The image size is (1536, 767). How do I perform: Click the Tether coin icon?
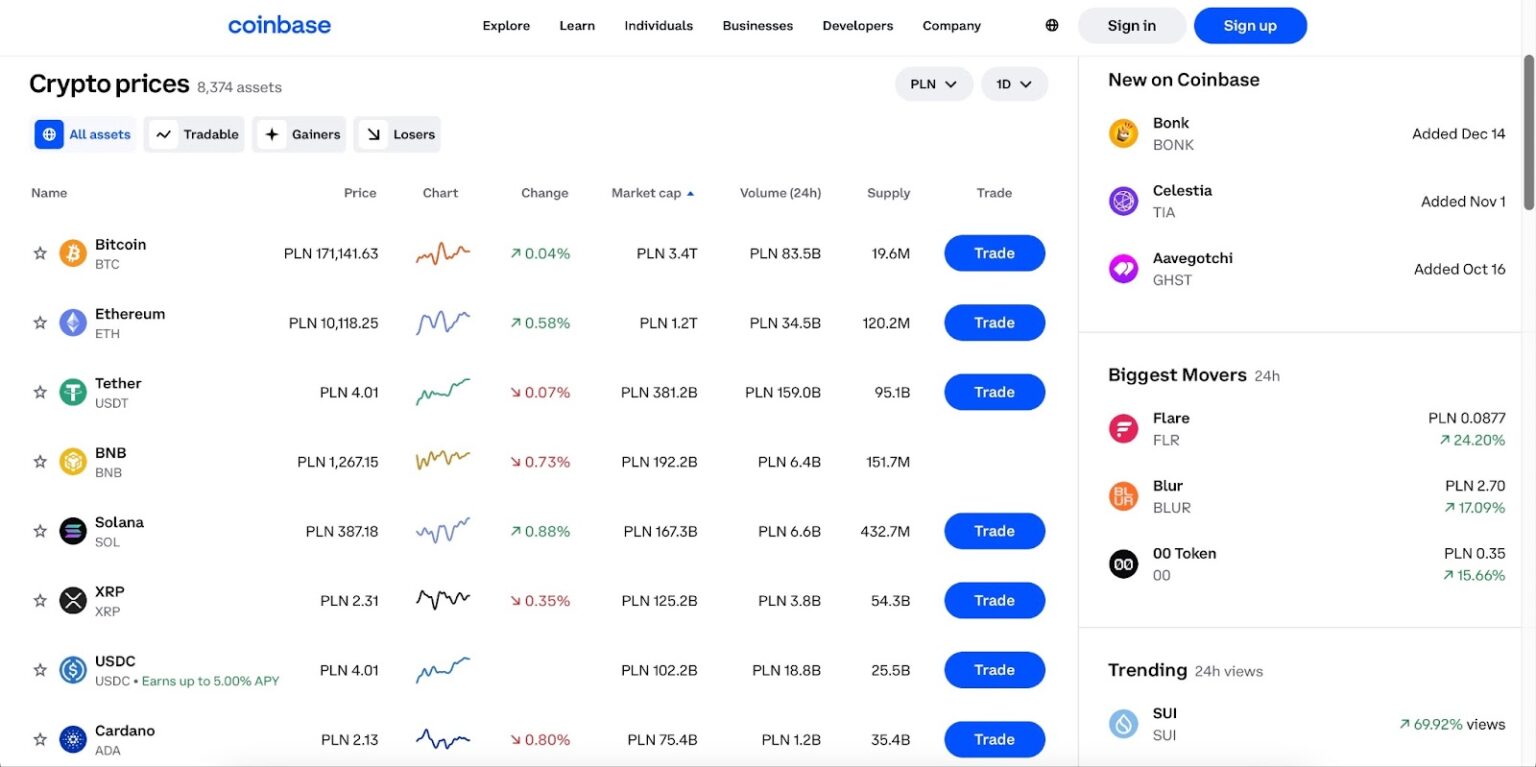pos(72,392)
